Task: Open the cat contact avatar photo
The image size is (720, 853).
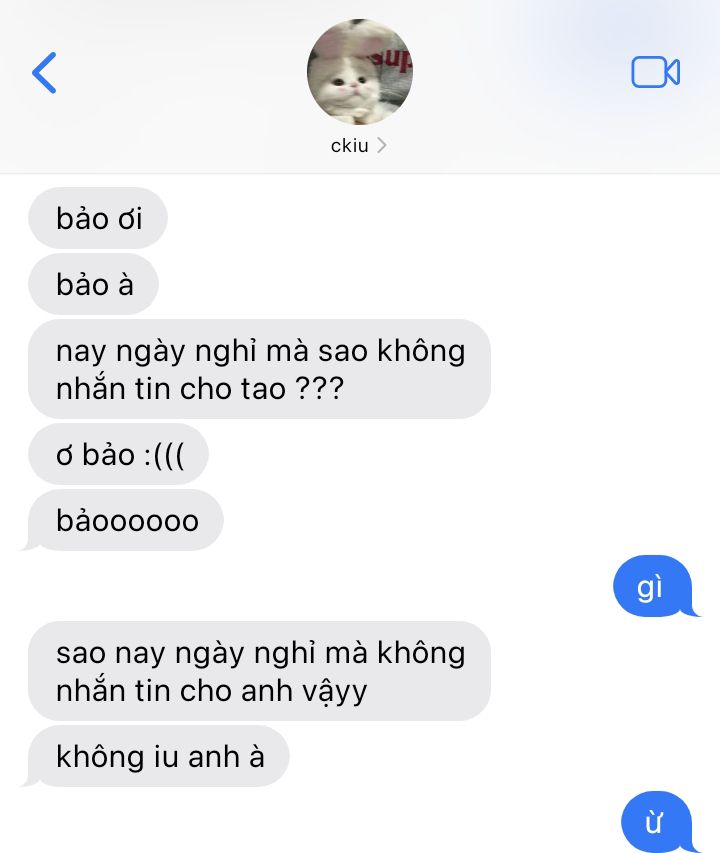Action: click(359, 72)
